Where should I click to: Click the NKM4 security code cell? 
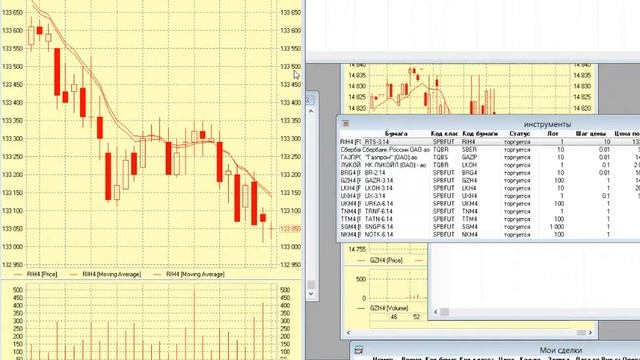(x=470, y=235)
